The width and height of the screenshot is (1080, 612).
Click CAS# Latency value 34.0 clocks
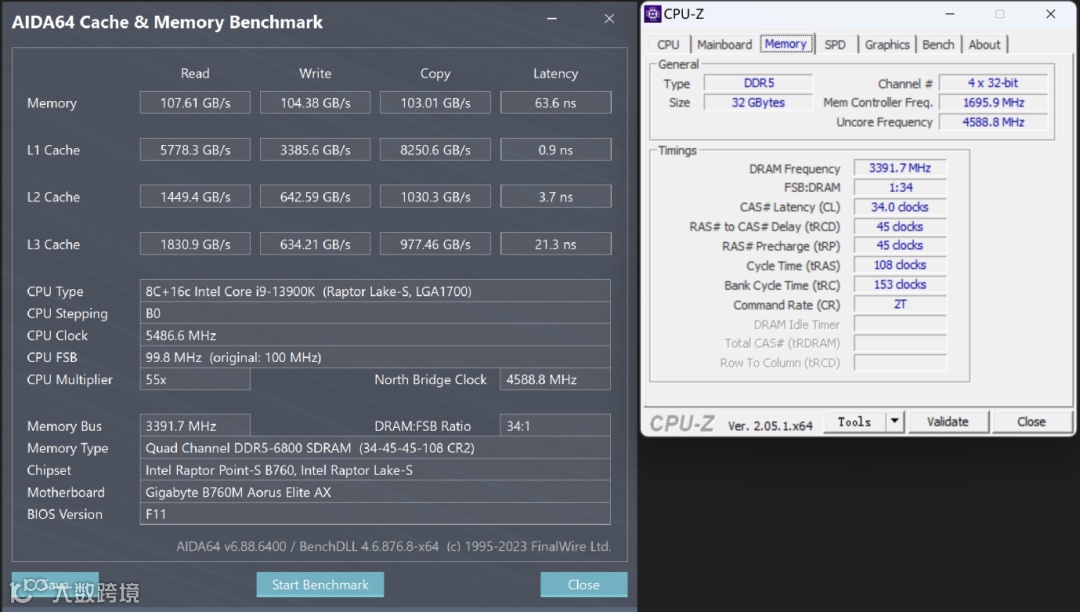point(900,207)
